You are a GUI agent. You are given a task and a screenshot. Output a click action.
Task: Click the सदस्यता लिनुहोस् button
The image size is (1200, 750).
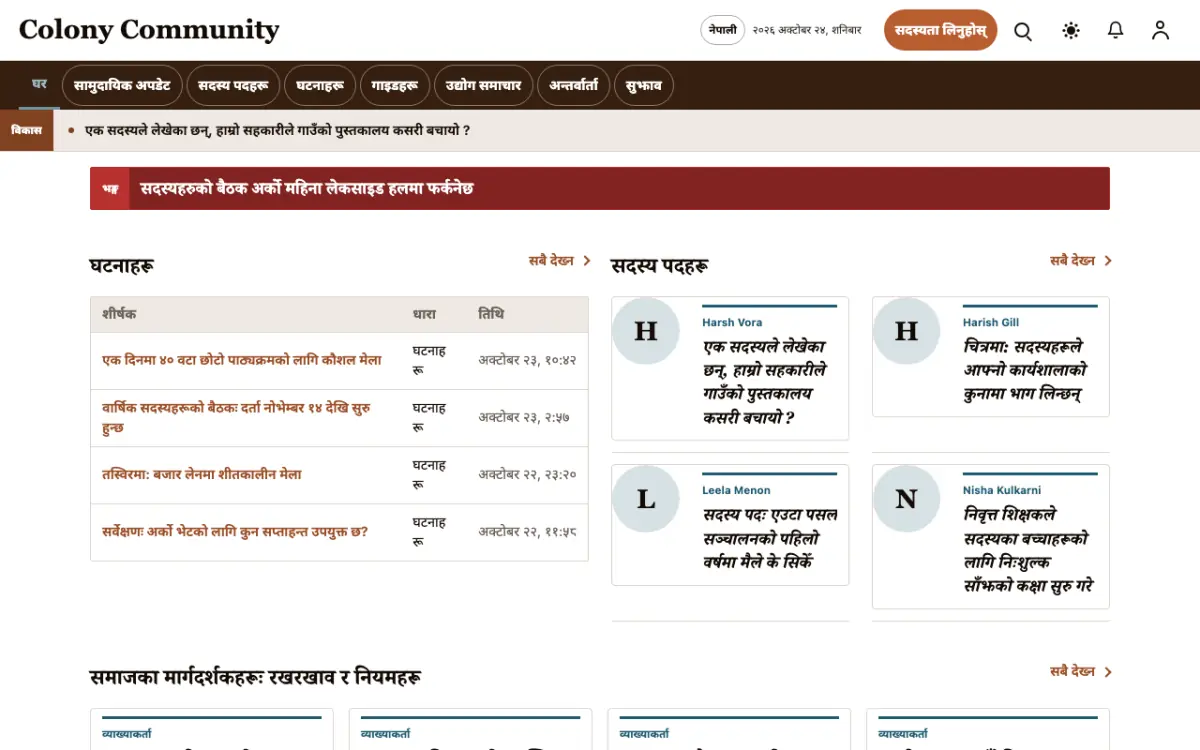tap(940, 30)
